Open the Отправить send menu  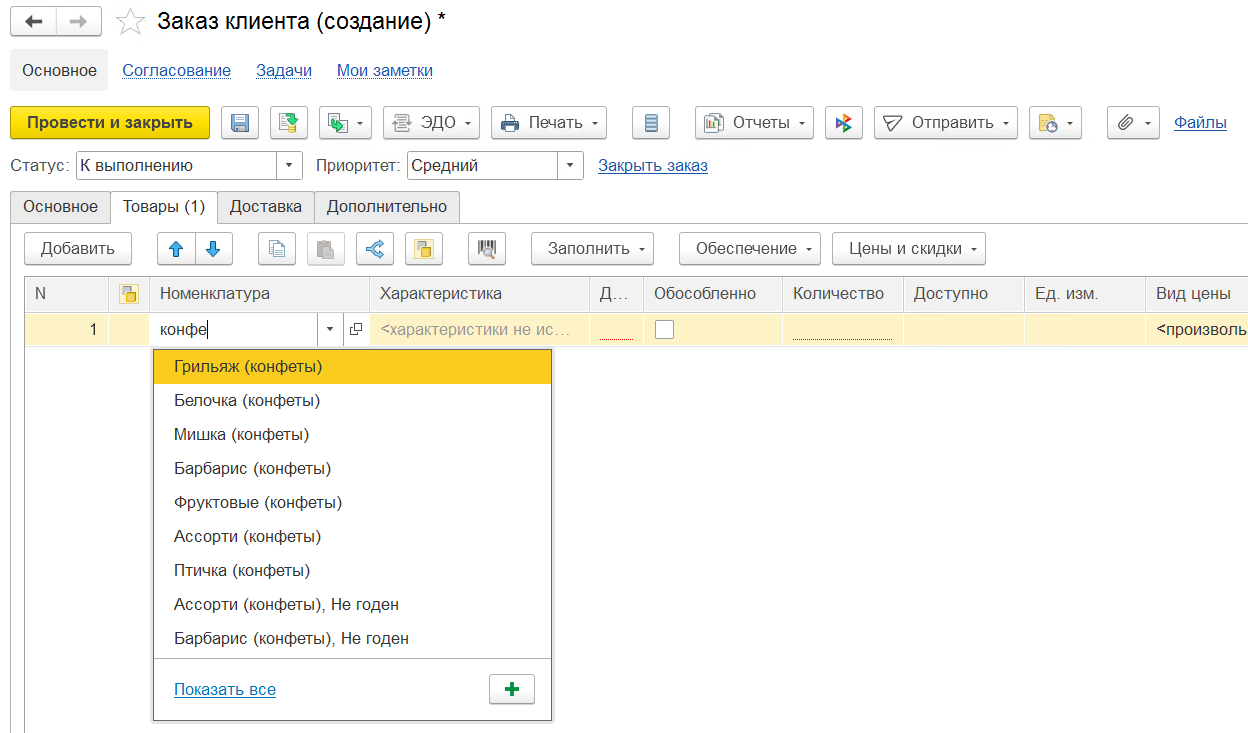(946, 123)
